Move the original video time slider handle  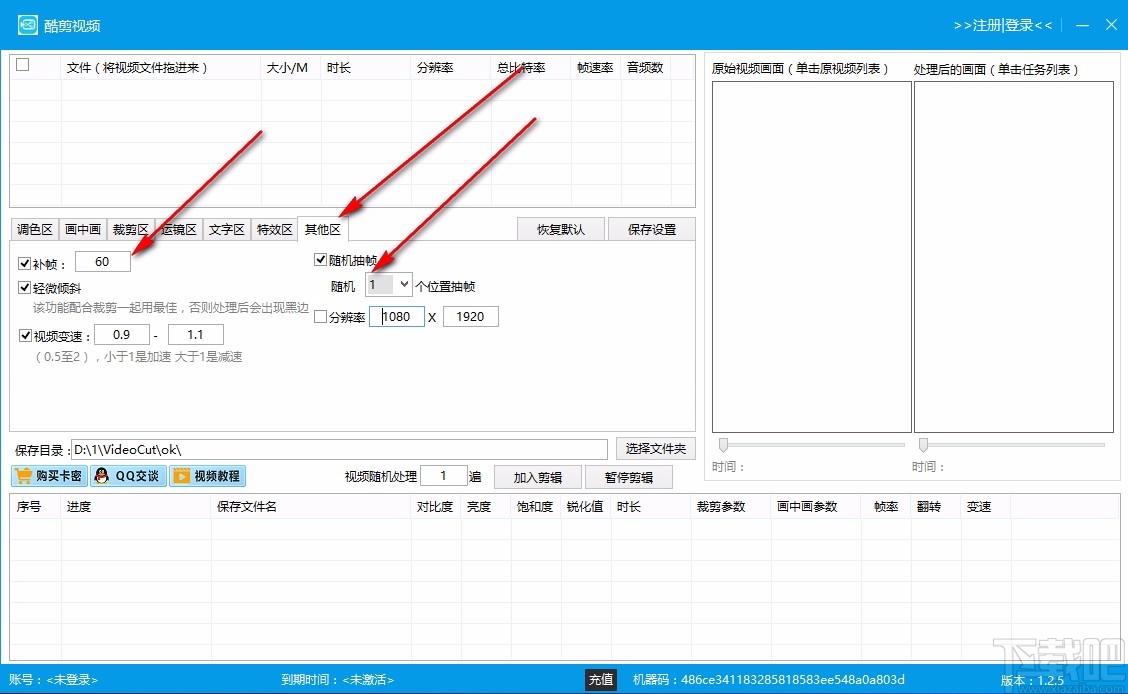(x=724, y=445)
